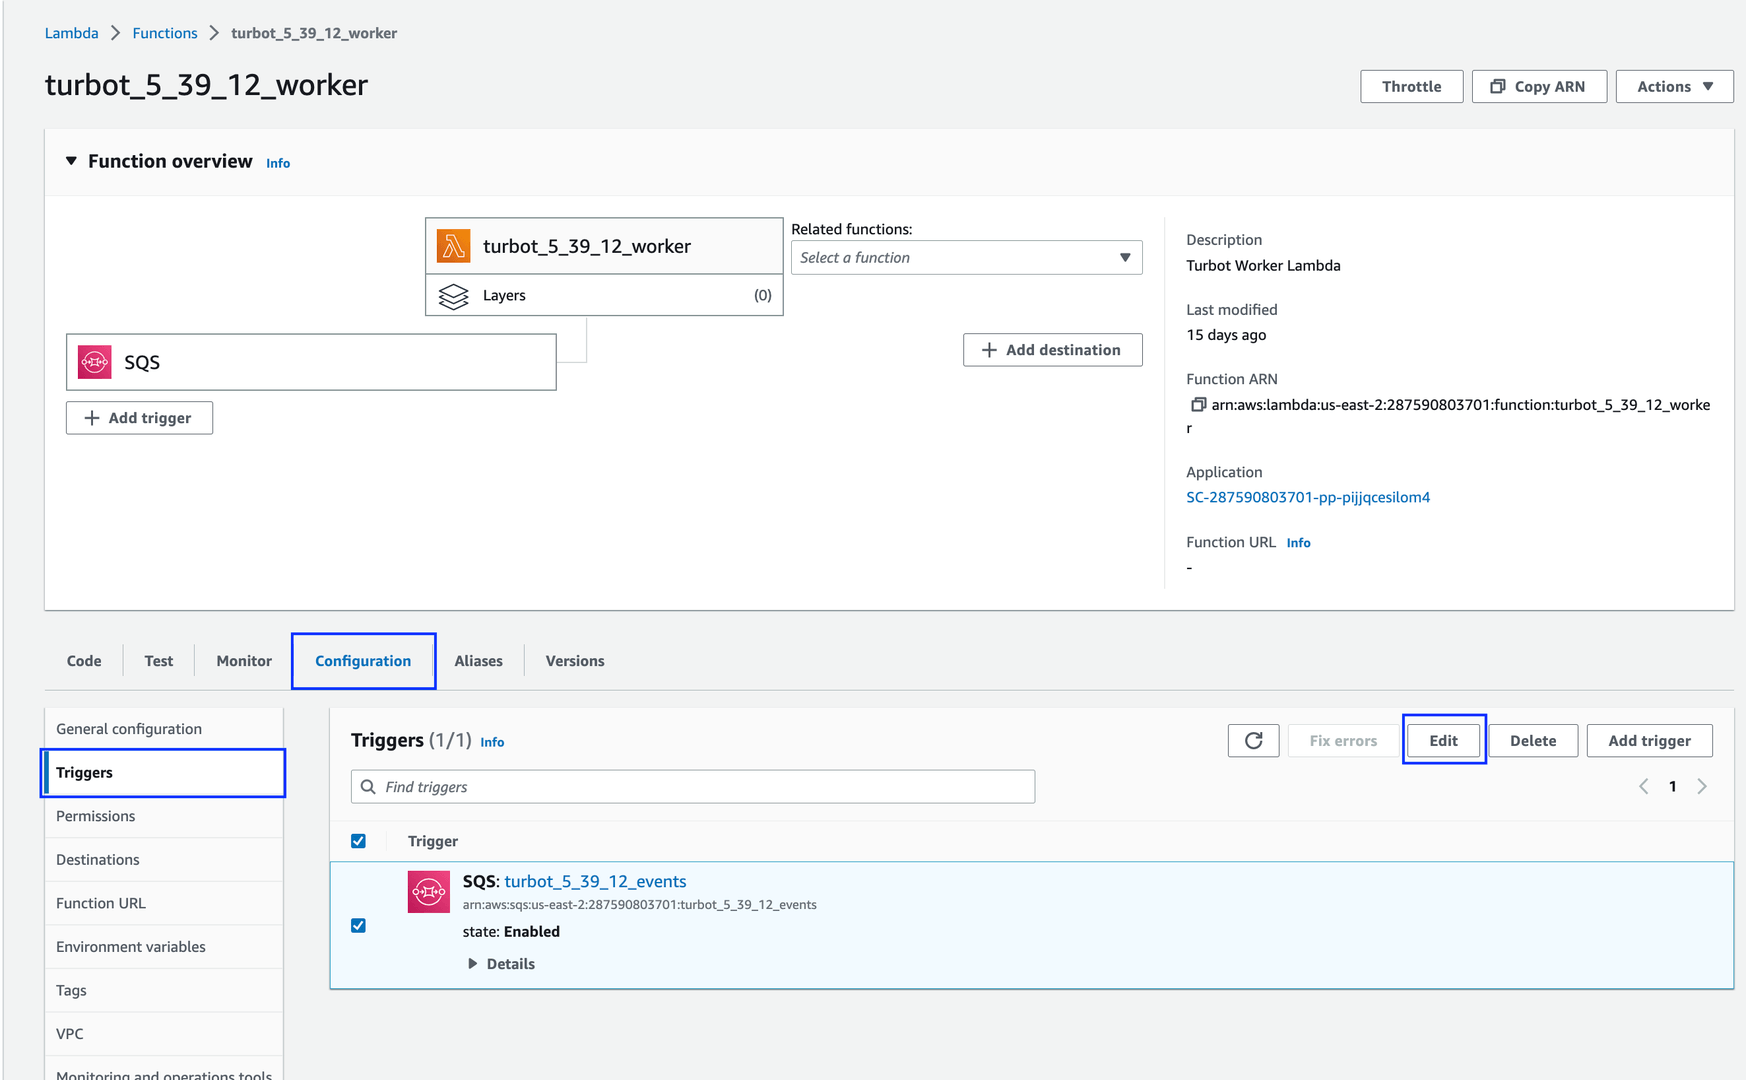Image resolution: width=1746 pixels, height=1080 pixels.
Task: Expand the trigger Details section
Action: point(502,964)
